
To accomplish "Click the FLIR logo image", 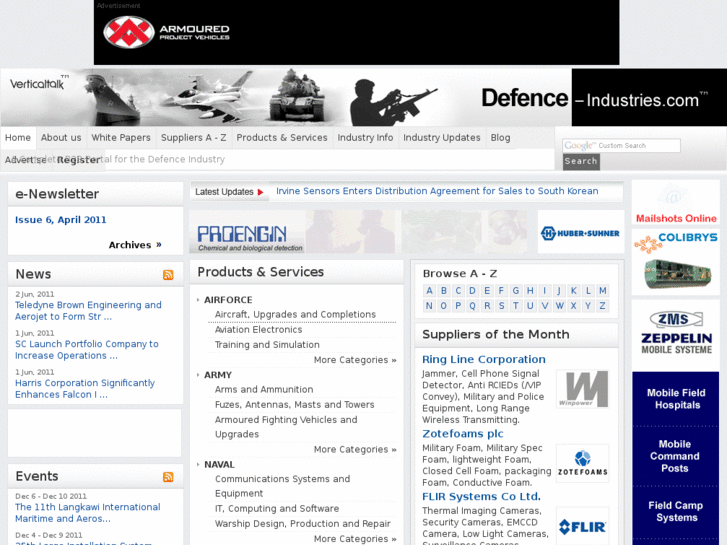I will (x=583, y=526).
